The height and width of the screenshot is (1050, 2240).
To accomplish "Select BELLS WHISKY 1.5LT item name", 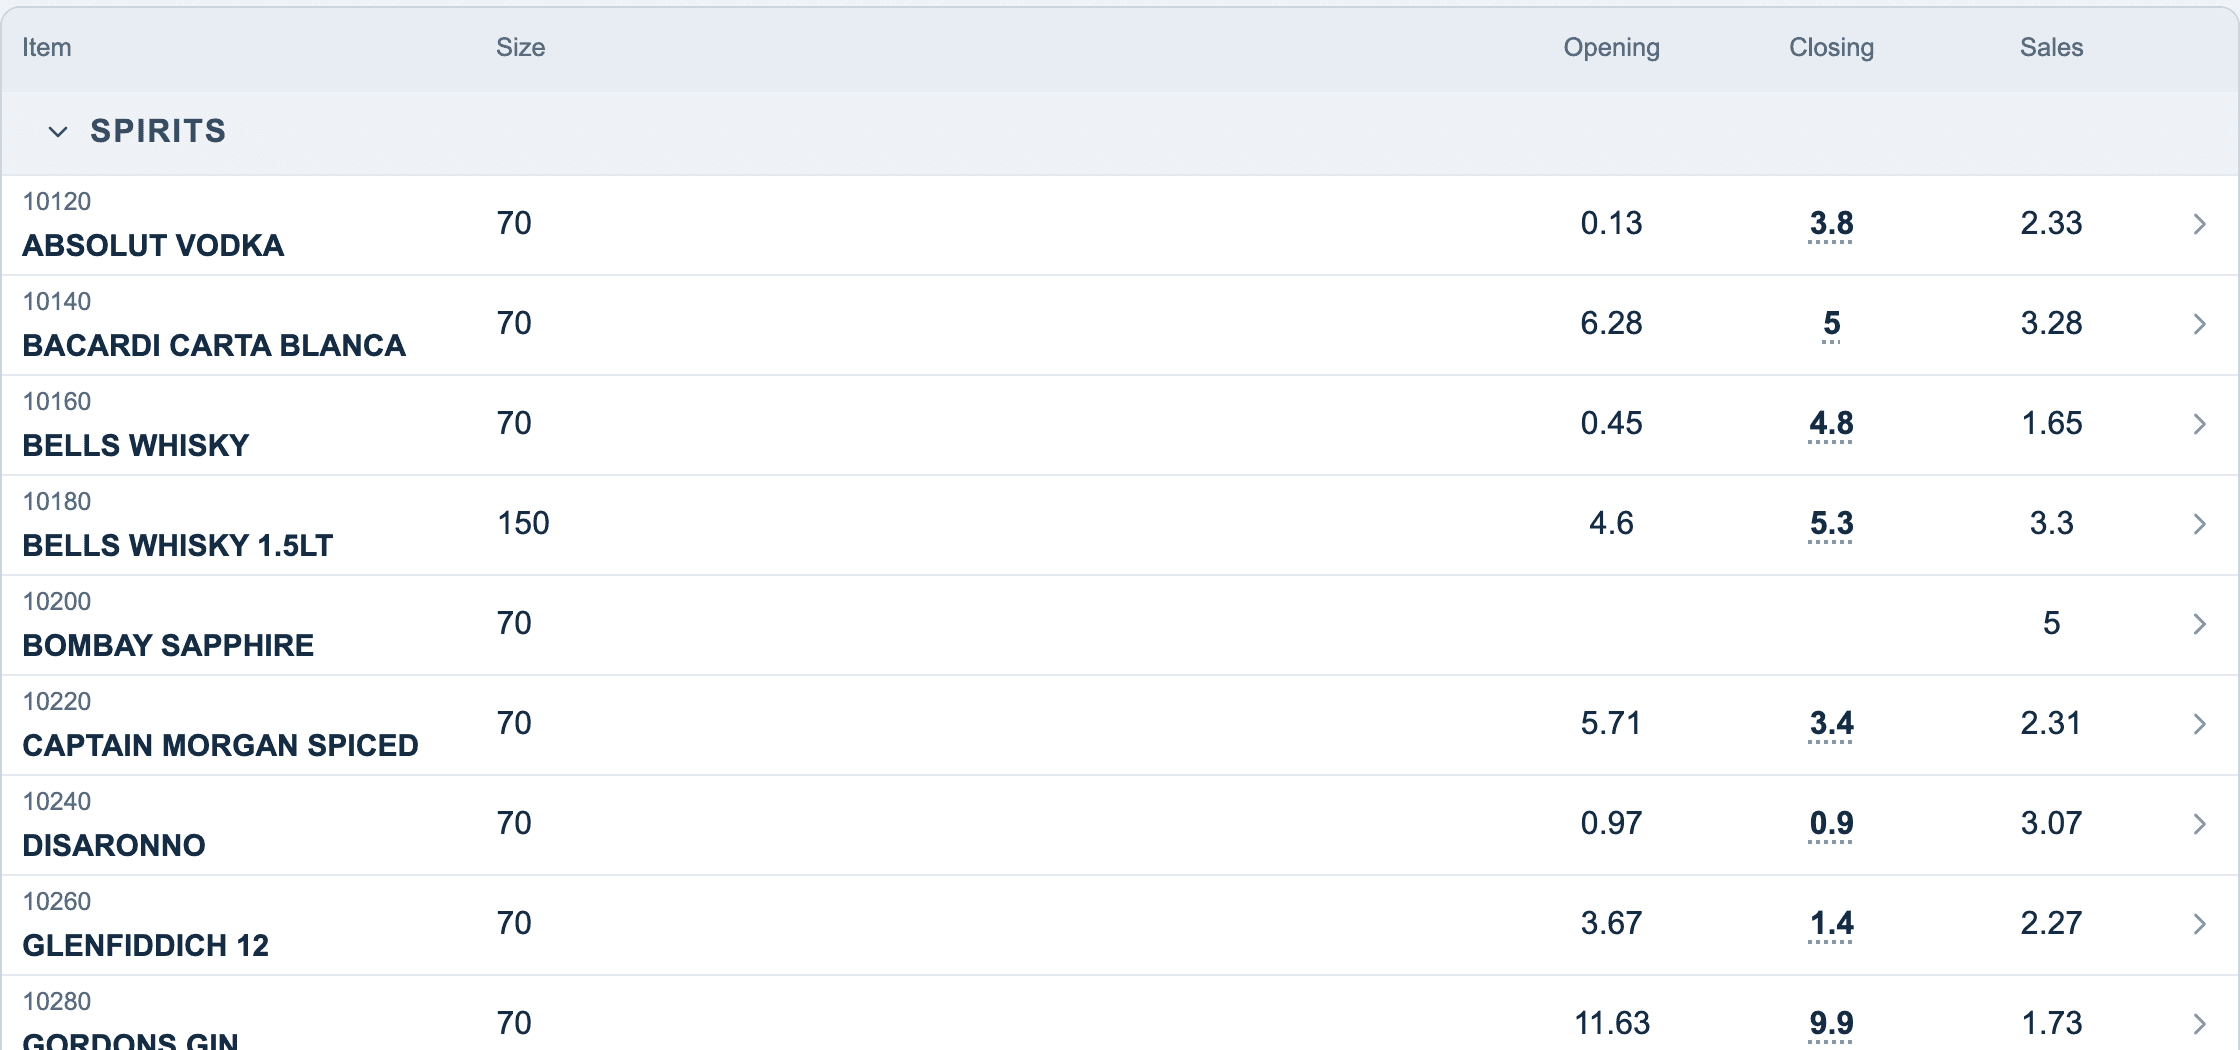I will click(177, 545).
